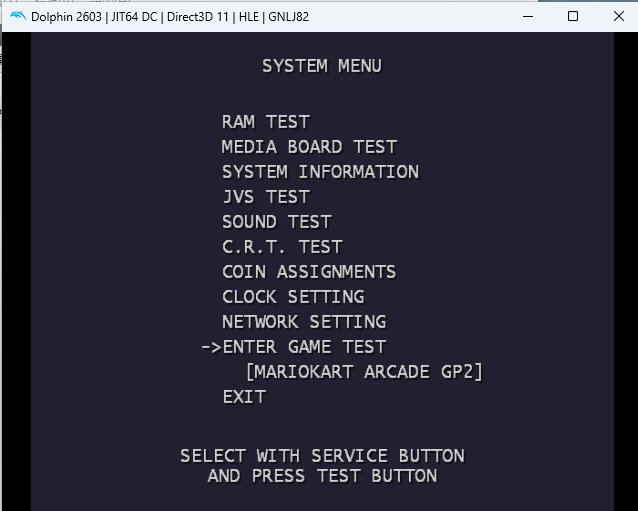
Task: Select CLOCK SETTING option
Action: (x=293, y=297)
